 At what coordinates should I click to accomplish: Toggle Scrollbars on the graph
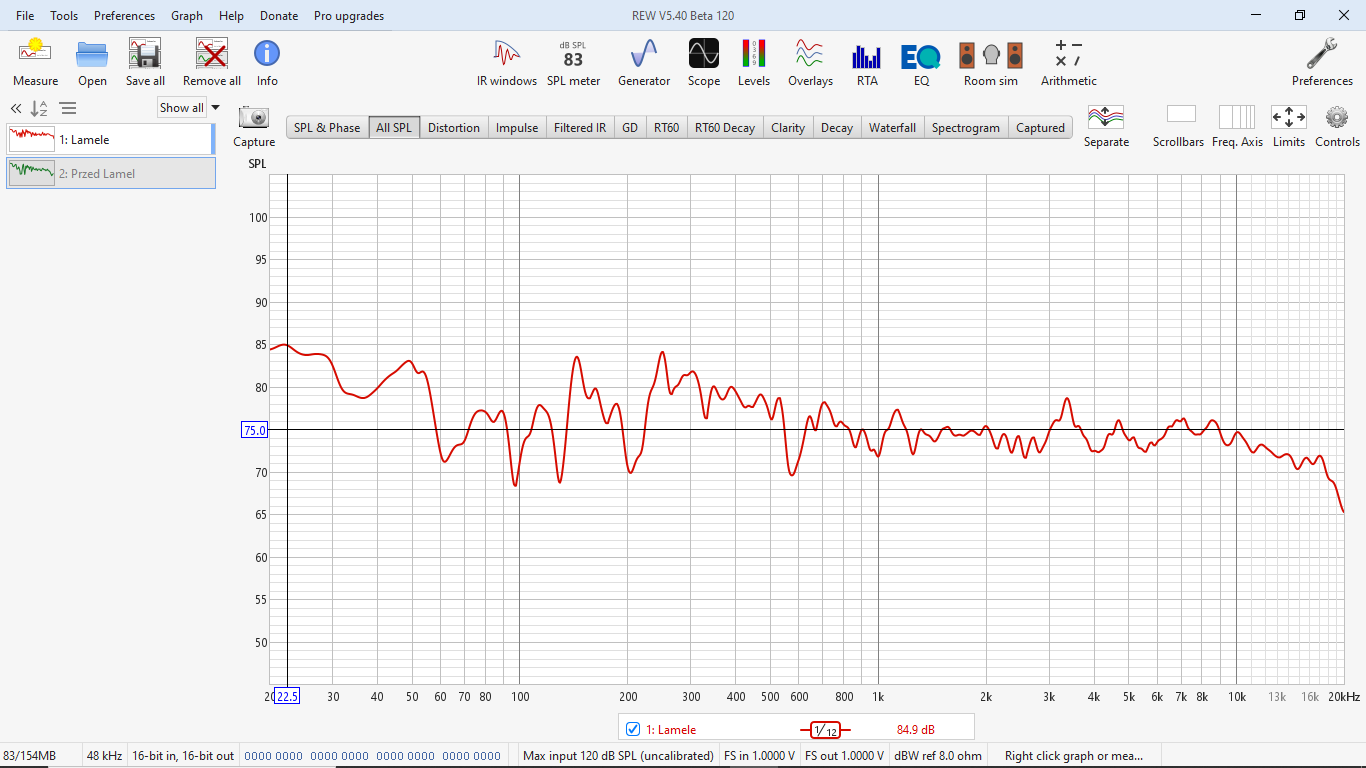click(x=1178, y=126)
